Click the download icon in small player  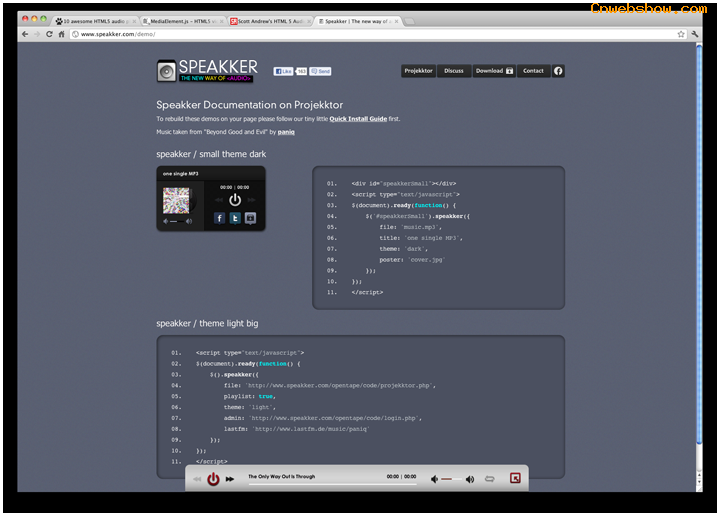(x=250, y=218)
